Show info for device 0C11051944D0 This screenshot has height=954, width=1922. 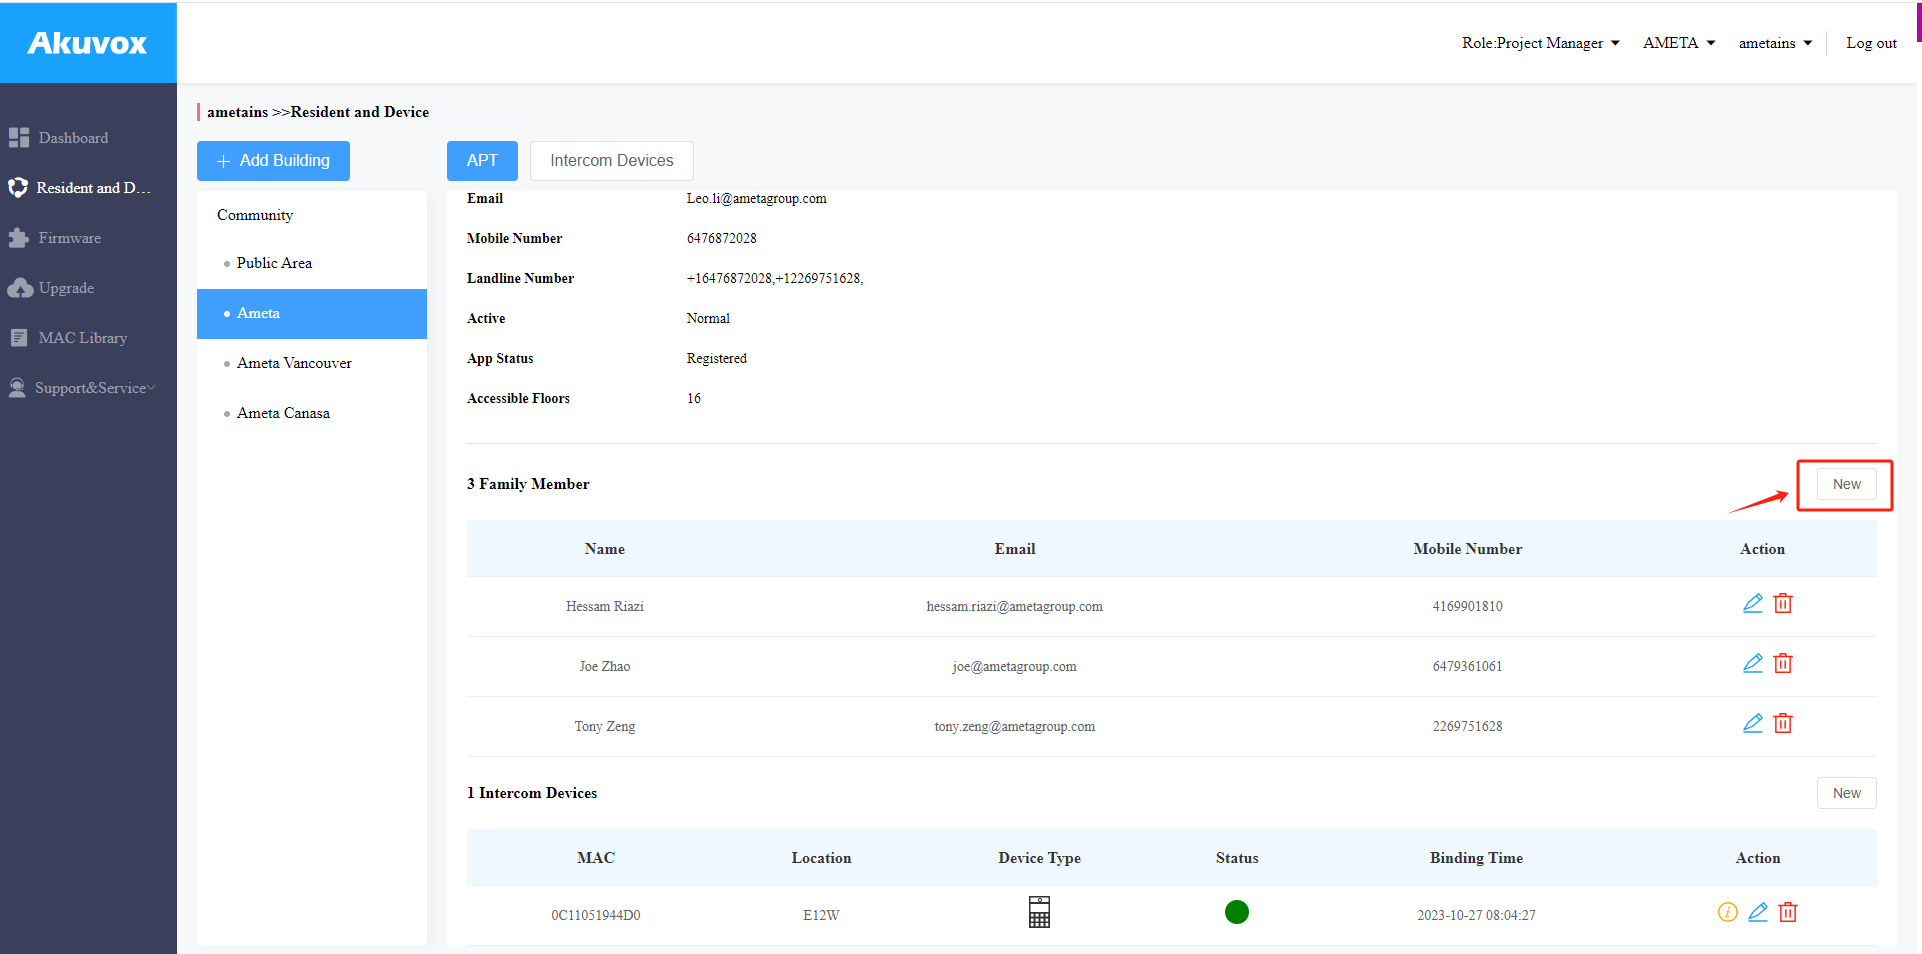click(1728, 912)
